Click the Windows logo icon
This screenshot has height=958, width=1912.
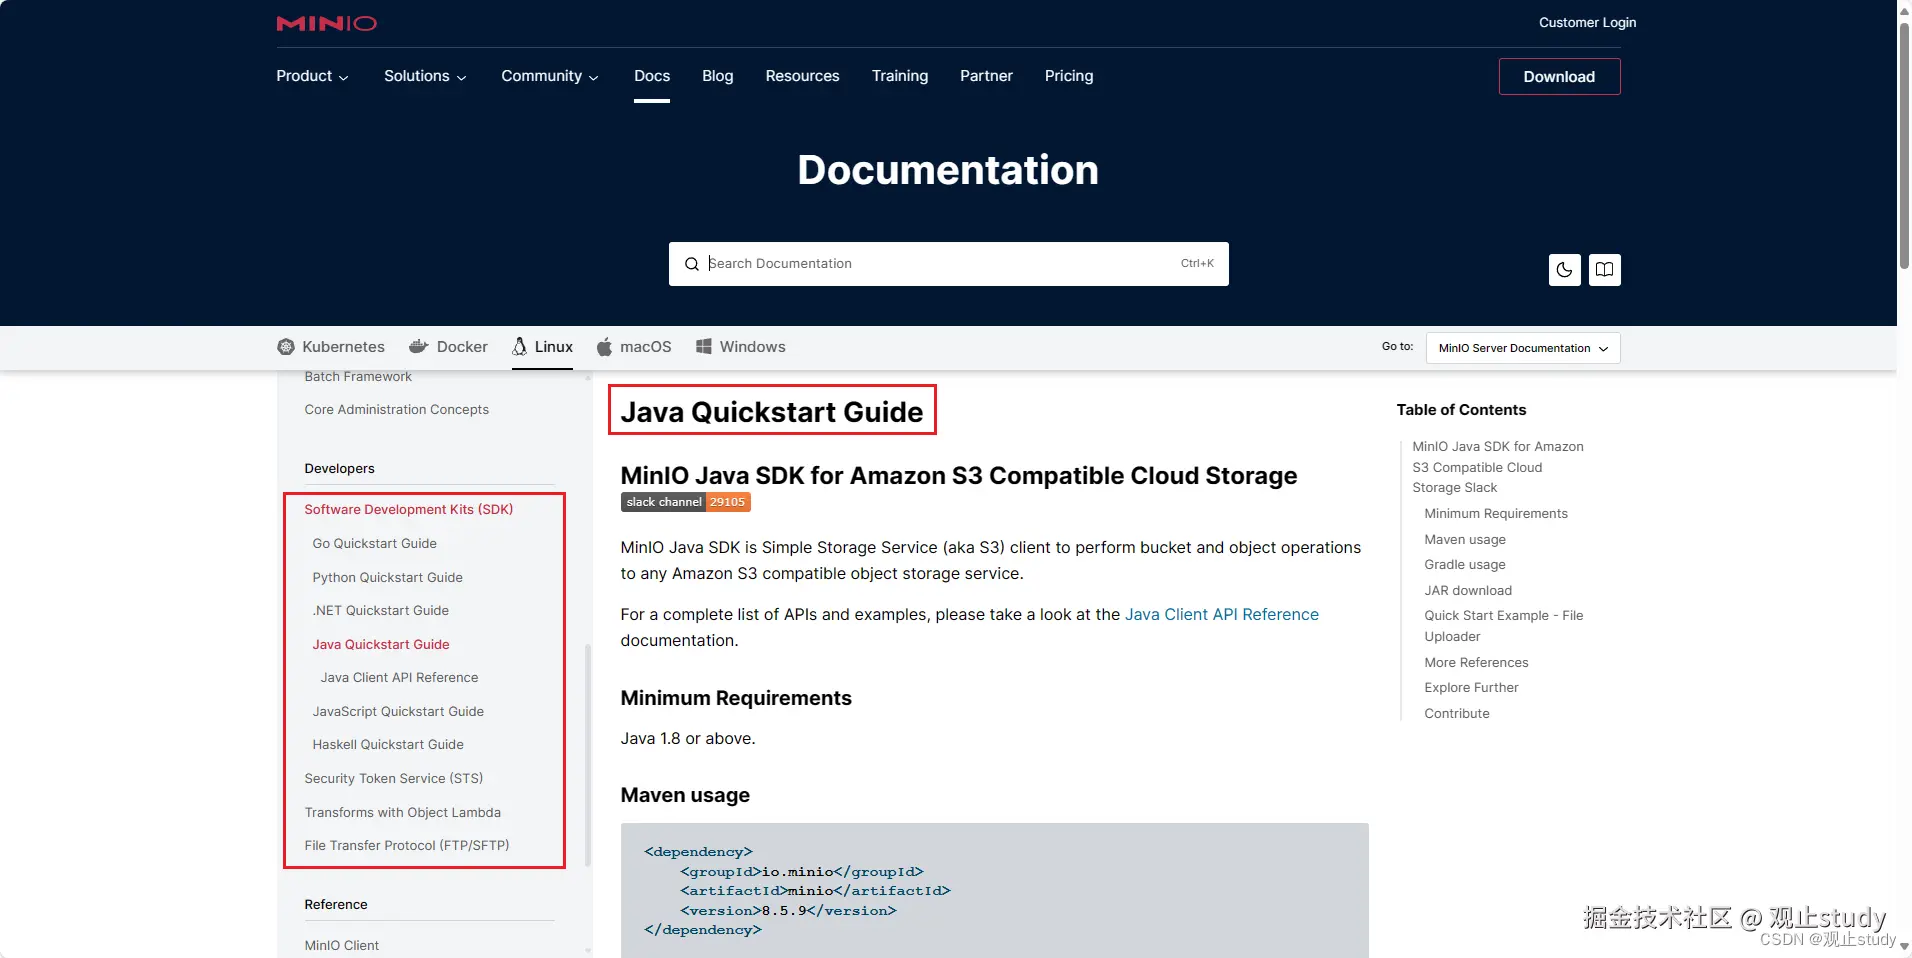click(x=704, y=346)
